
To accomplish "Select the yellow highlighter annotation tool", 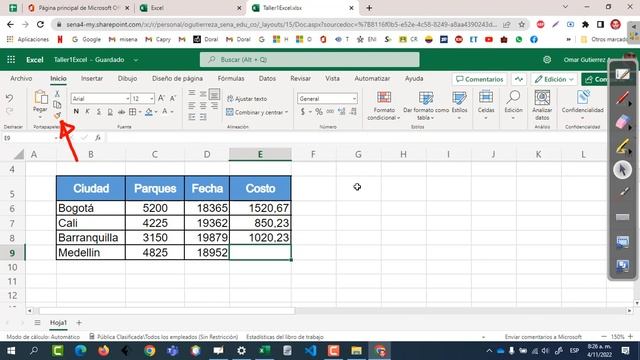I will 622,146.
